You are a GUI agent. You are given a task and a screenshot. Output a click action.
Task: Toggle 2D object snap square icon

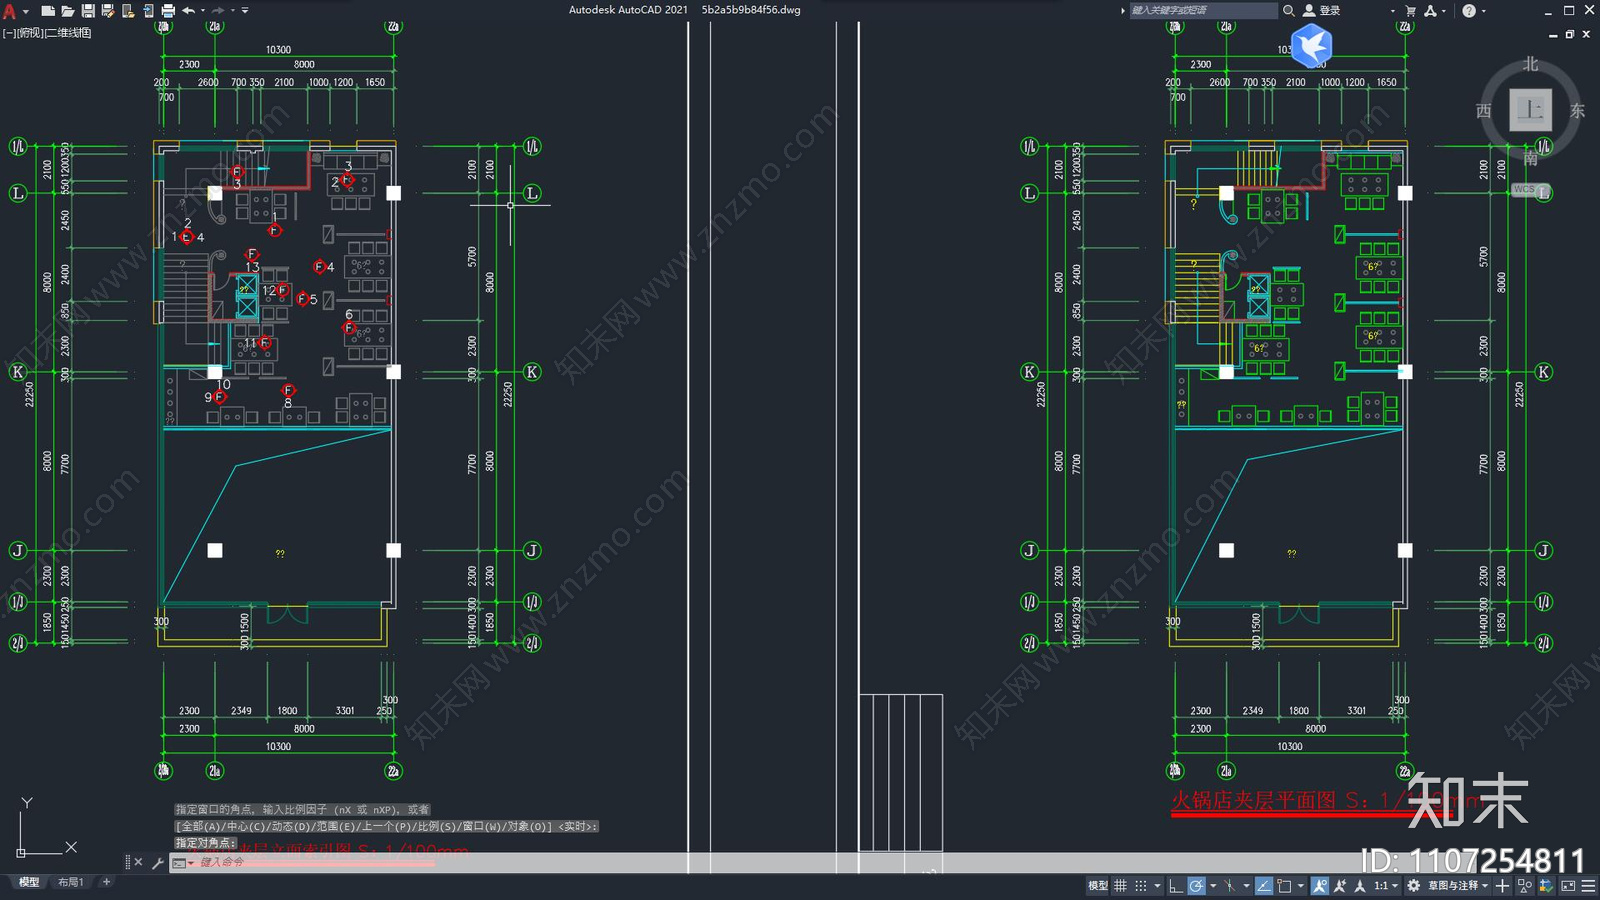(x=1284, y=885)
